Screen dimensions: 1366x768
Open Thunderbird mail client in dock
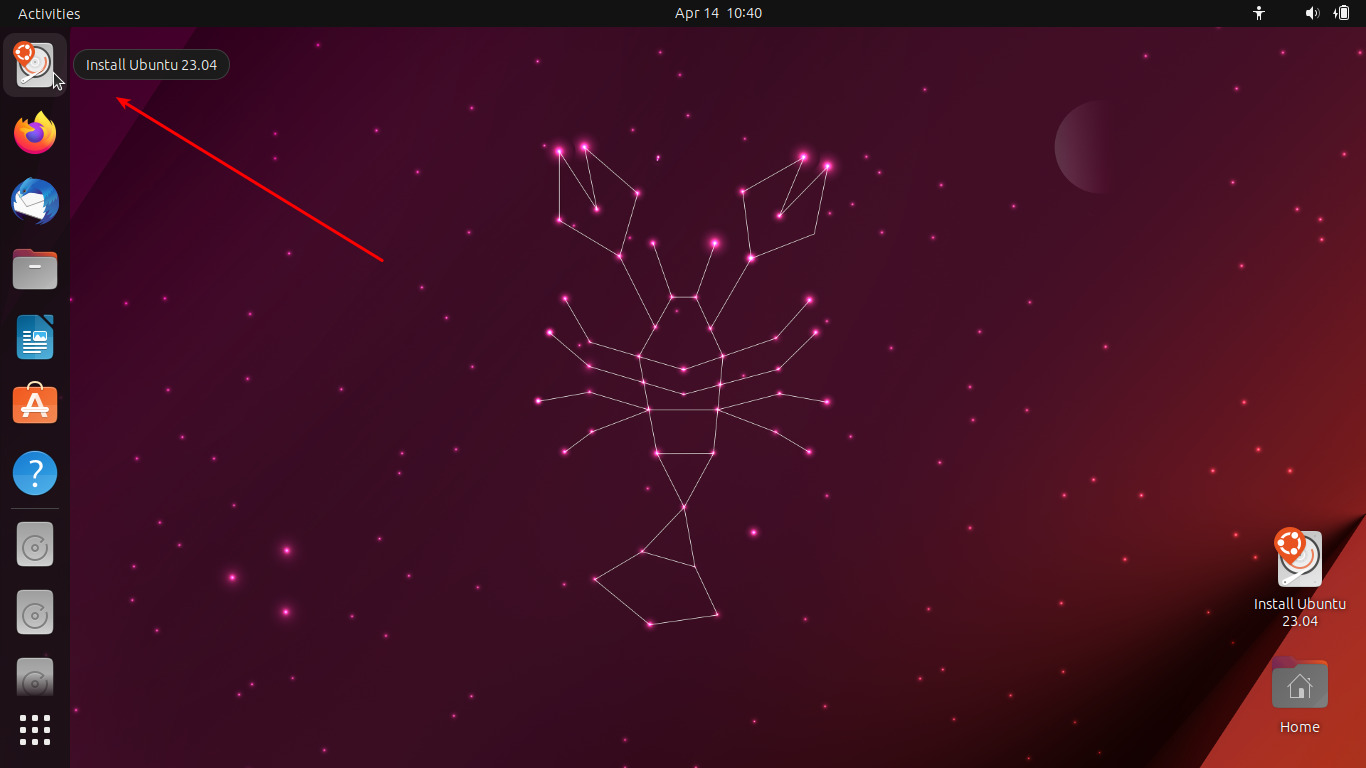pyautogui.click(x=35, y=201)
